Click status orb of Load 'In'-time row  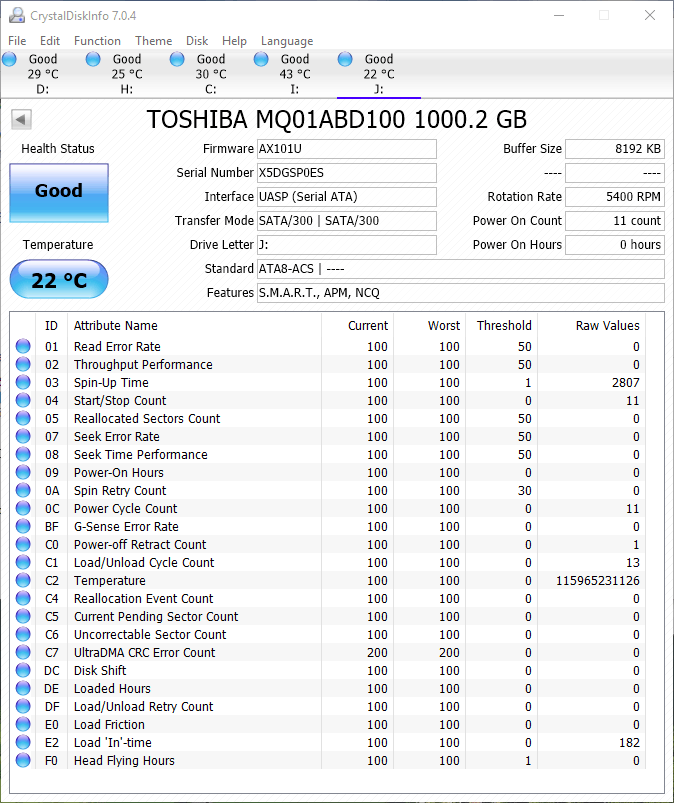(x=23, y=742)
